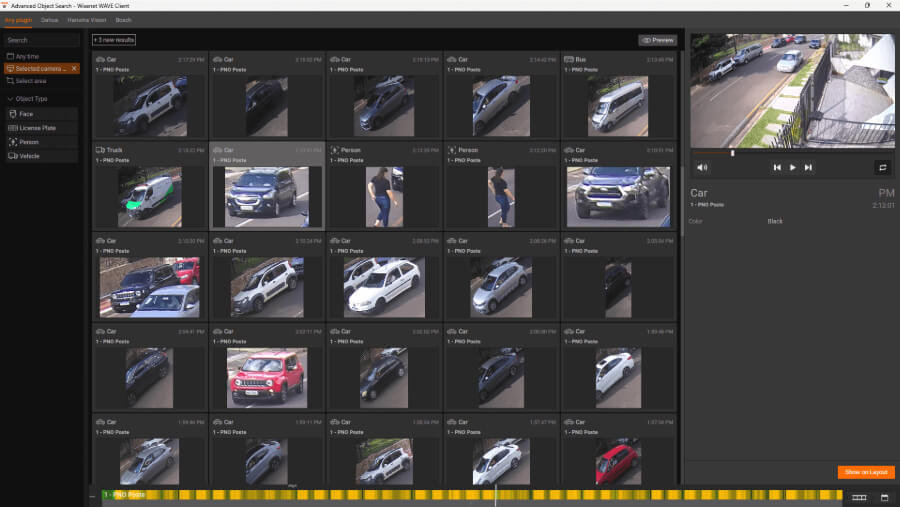
Task: Load the 5 new results
Action: pos(113,40)
